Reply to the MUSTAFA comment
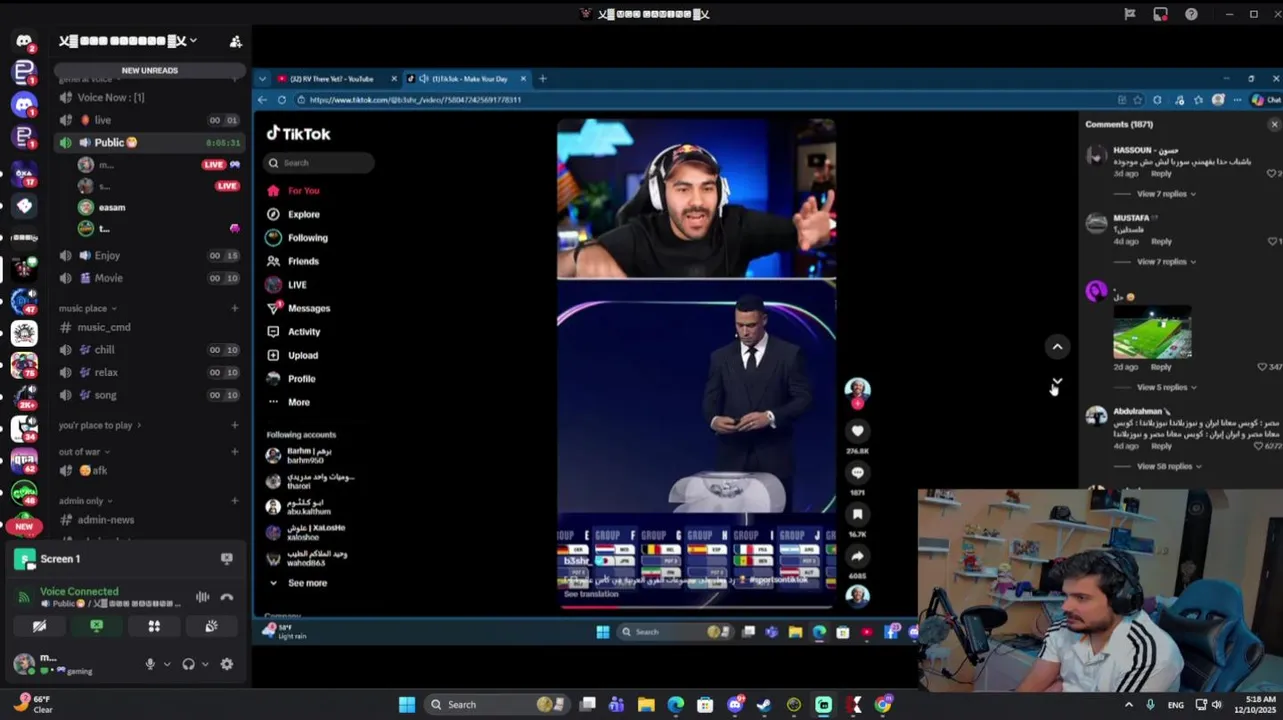The width and height of the screenshot is (1283, 720). 1161,241
